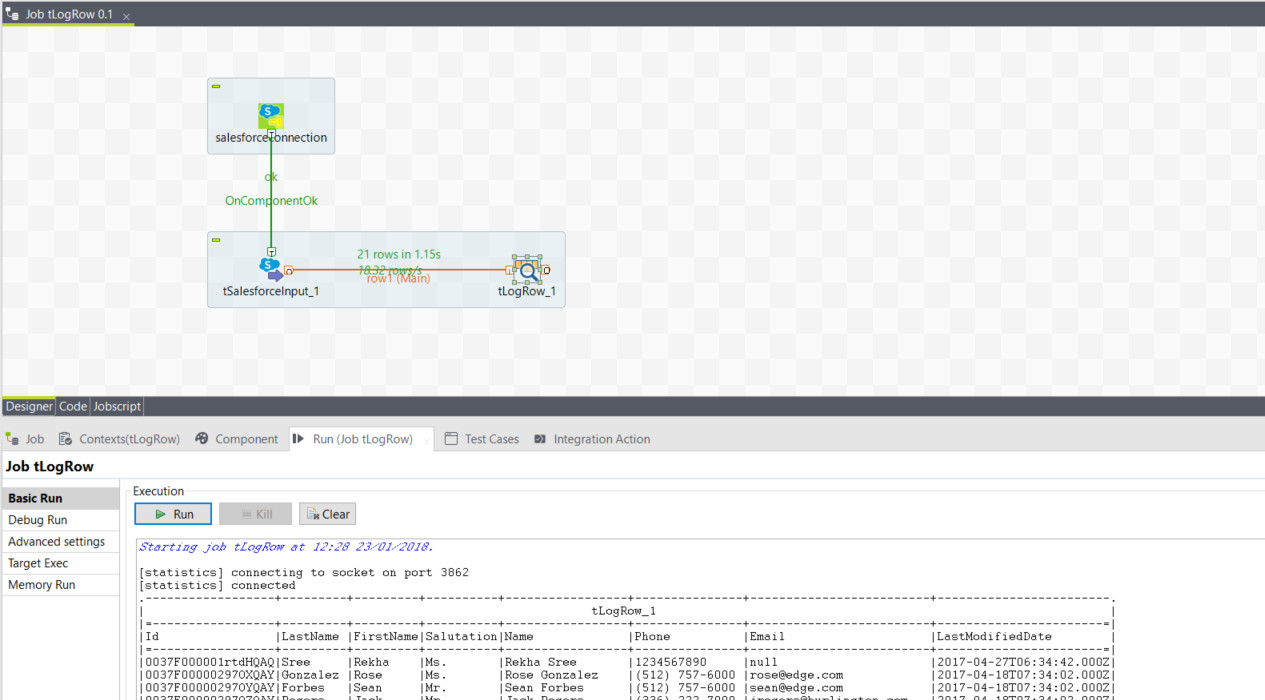Select Debug Run in the side list
Viewport: 1265px width, 700px height.
[x=38, y=520]
